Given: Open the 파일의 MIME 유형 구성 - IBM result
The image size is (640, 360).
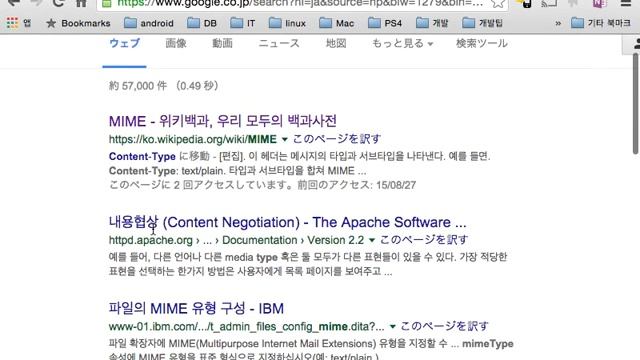Looking at the screenshot, I should click(x=196, y=308).
